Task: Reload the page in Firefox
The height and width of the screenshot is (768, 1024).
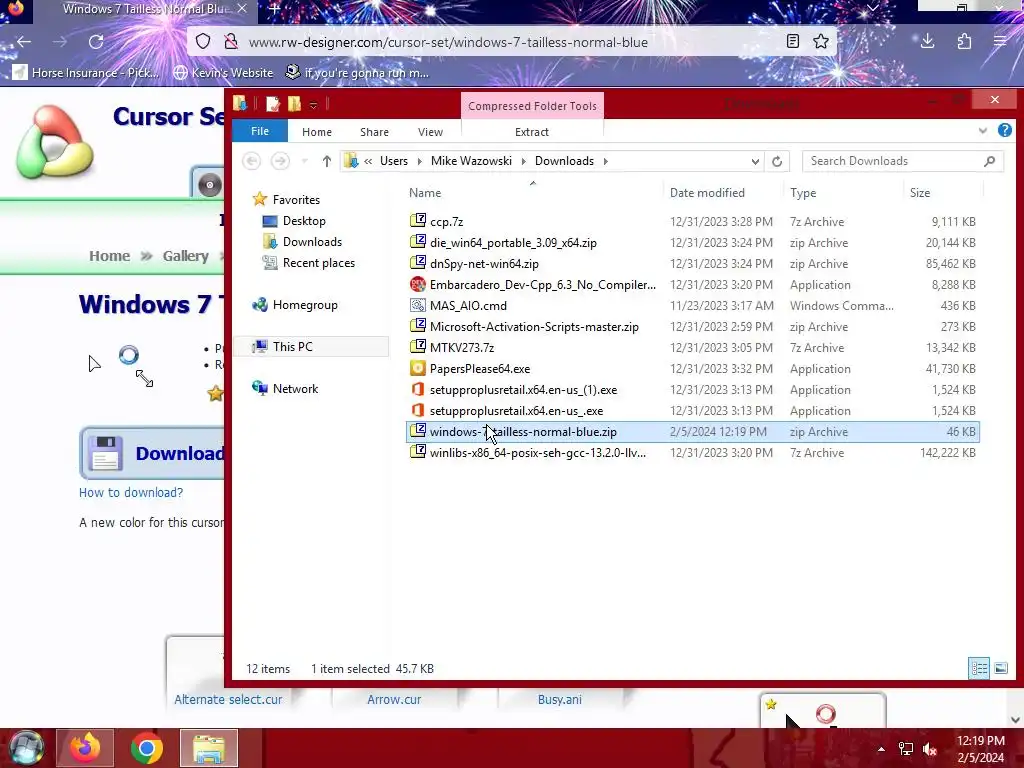Action: tap(96, 42)
